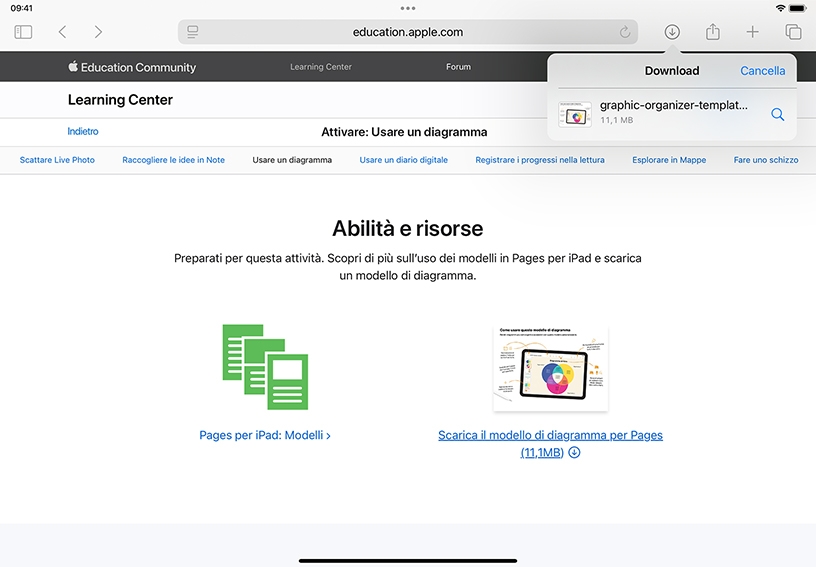Click the Learning Center page heading
Image resolution: width=816 pixels, height=567 pixels.
pyautogui.click(x=120, y=100)
